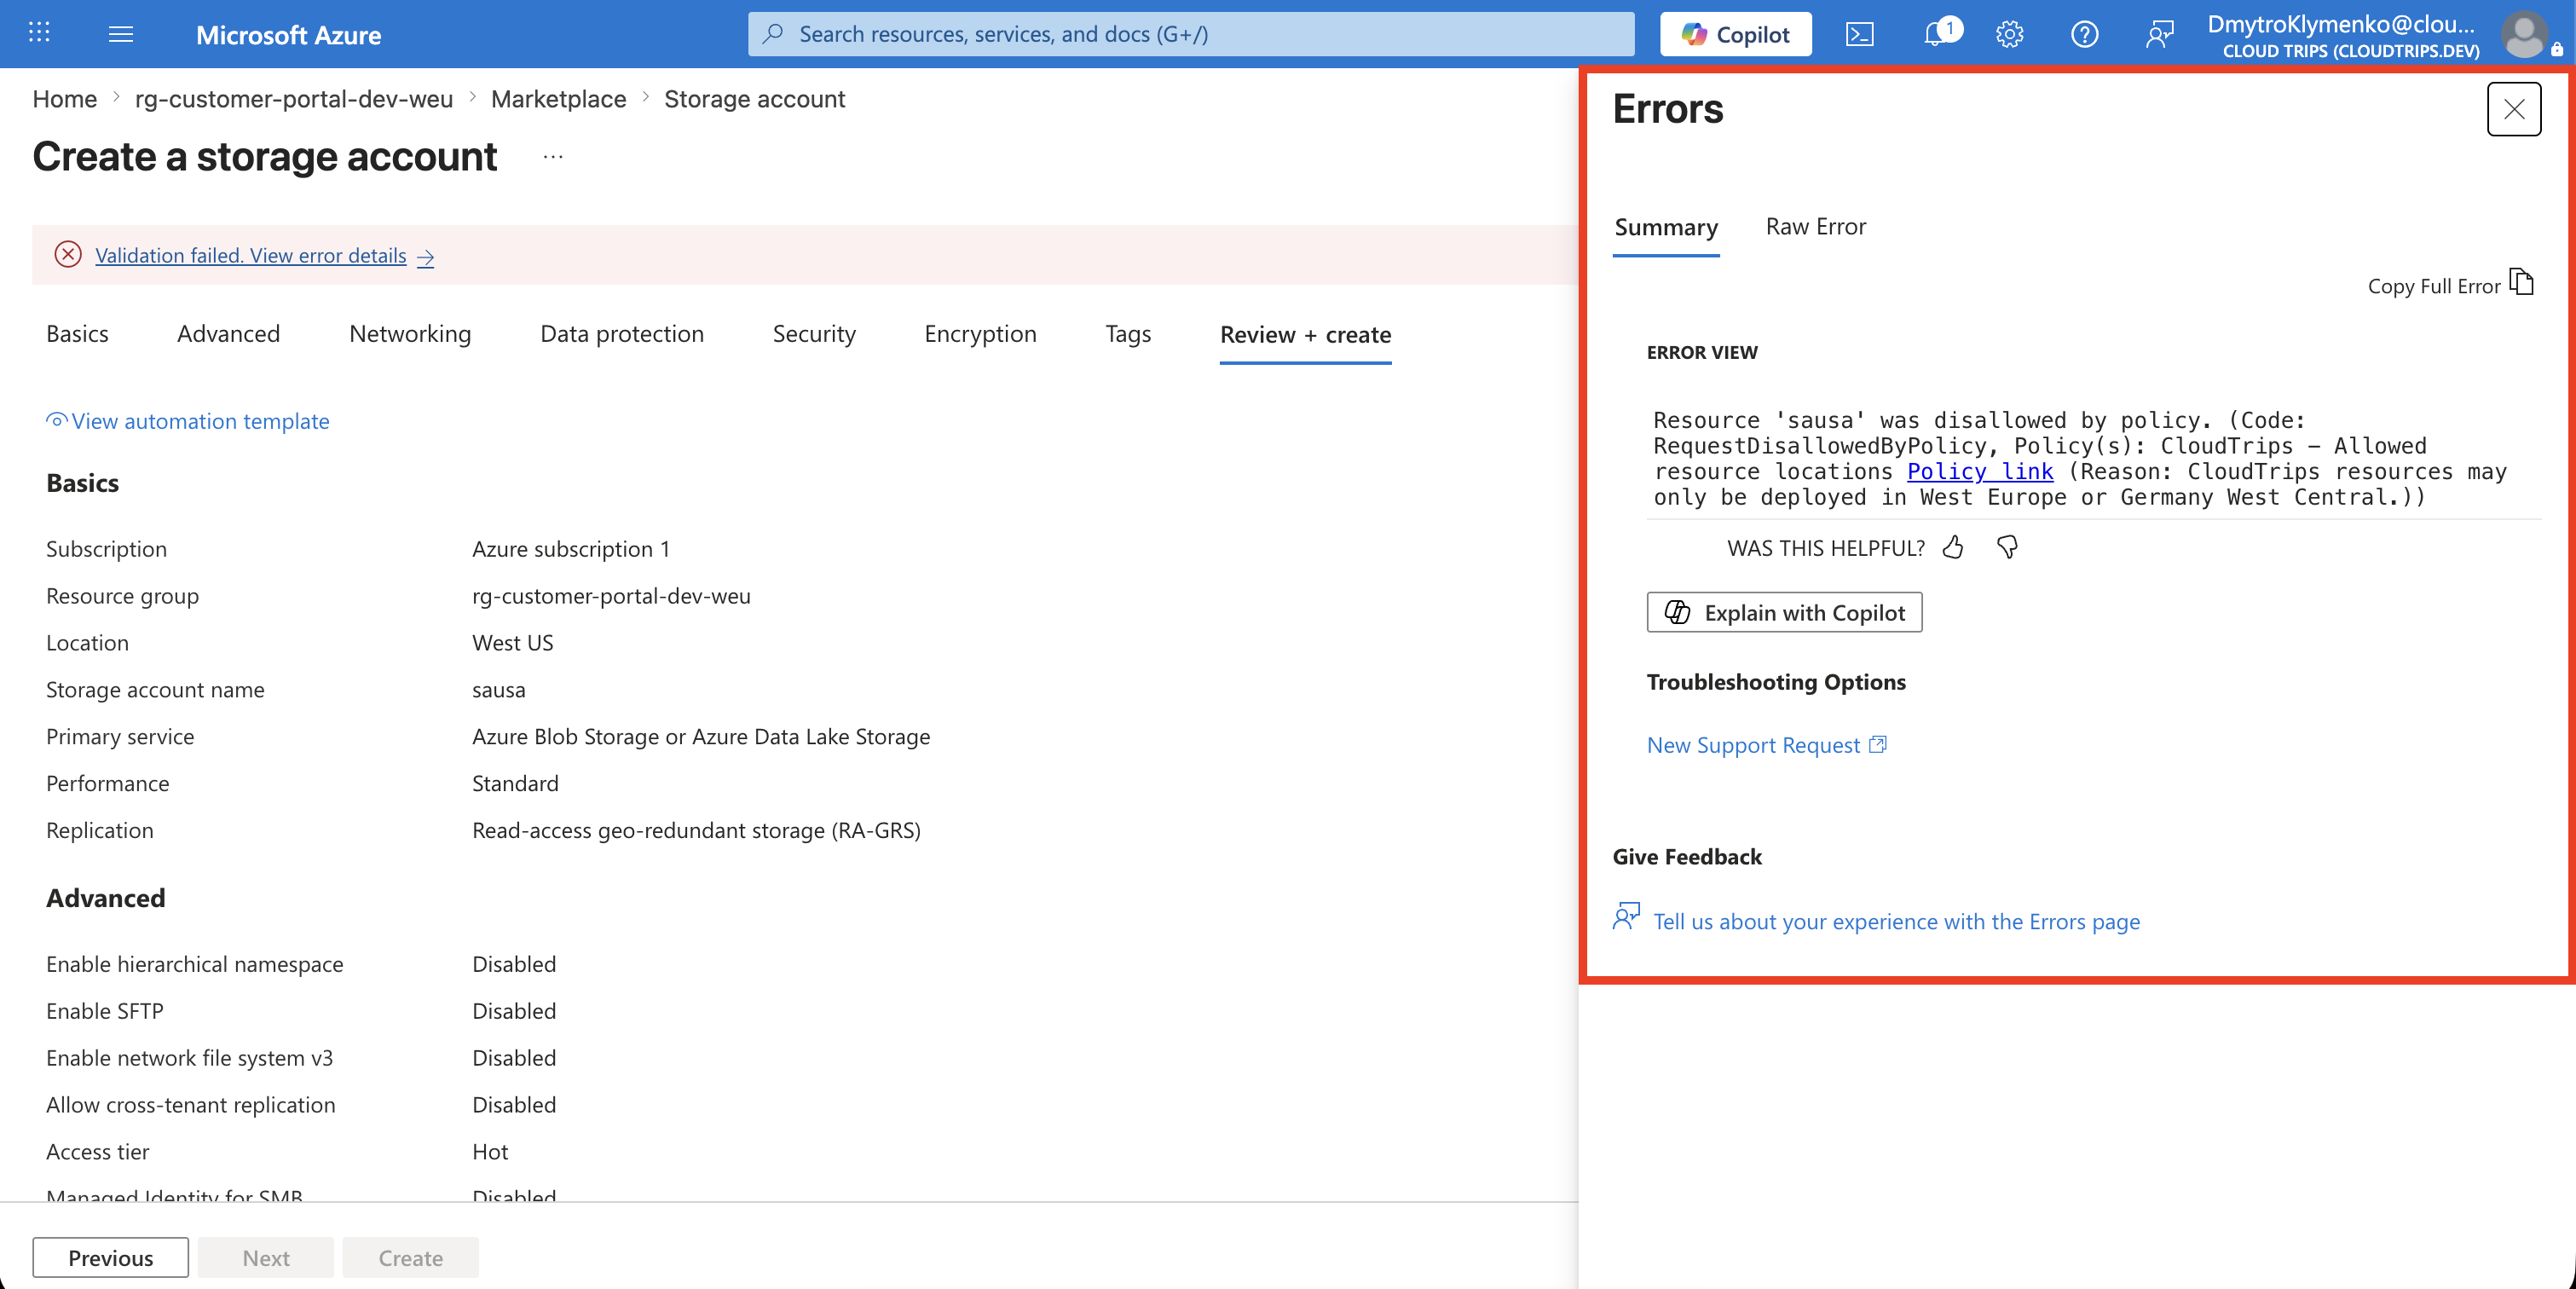Go to the Networking tab
Viewport: 2576px width, 1289px height.
(410, 334)
